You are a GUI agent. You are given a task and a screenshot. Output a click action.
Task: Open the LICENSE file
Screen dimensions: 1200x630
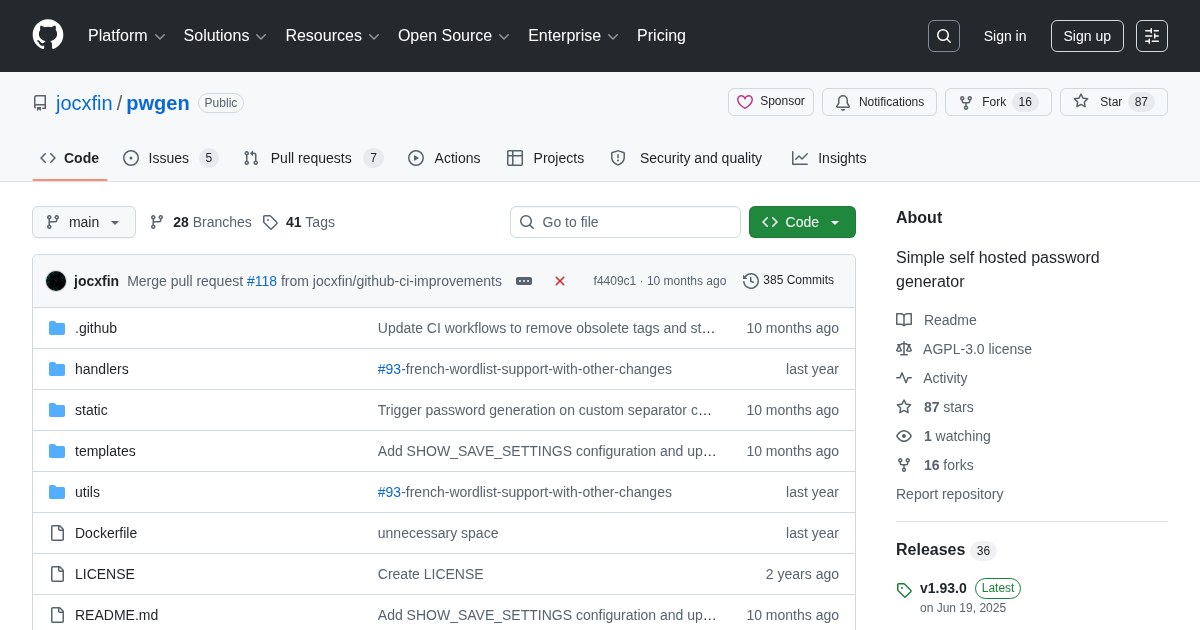(x=105, y=574)
